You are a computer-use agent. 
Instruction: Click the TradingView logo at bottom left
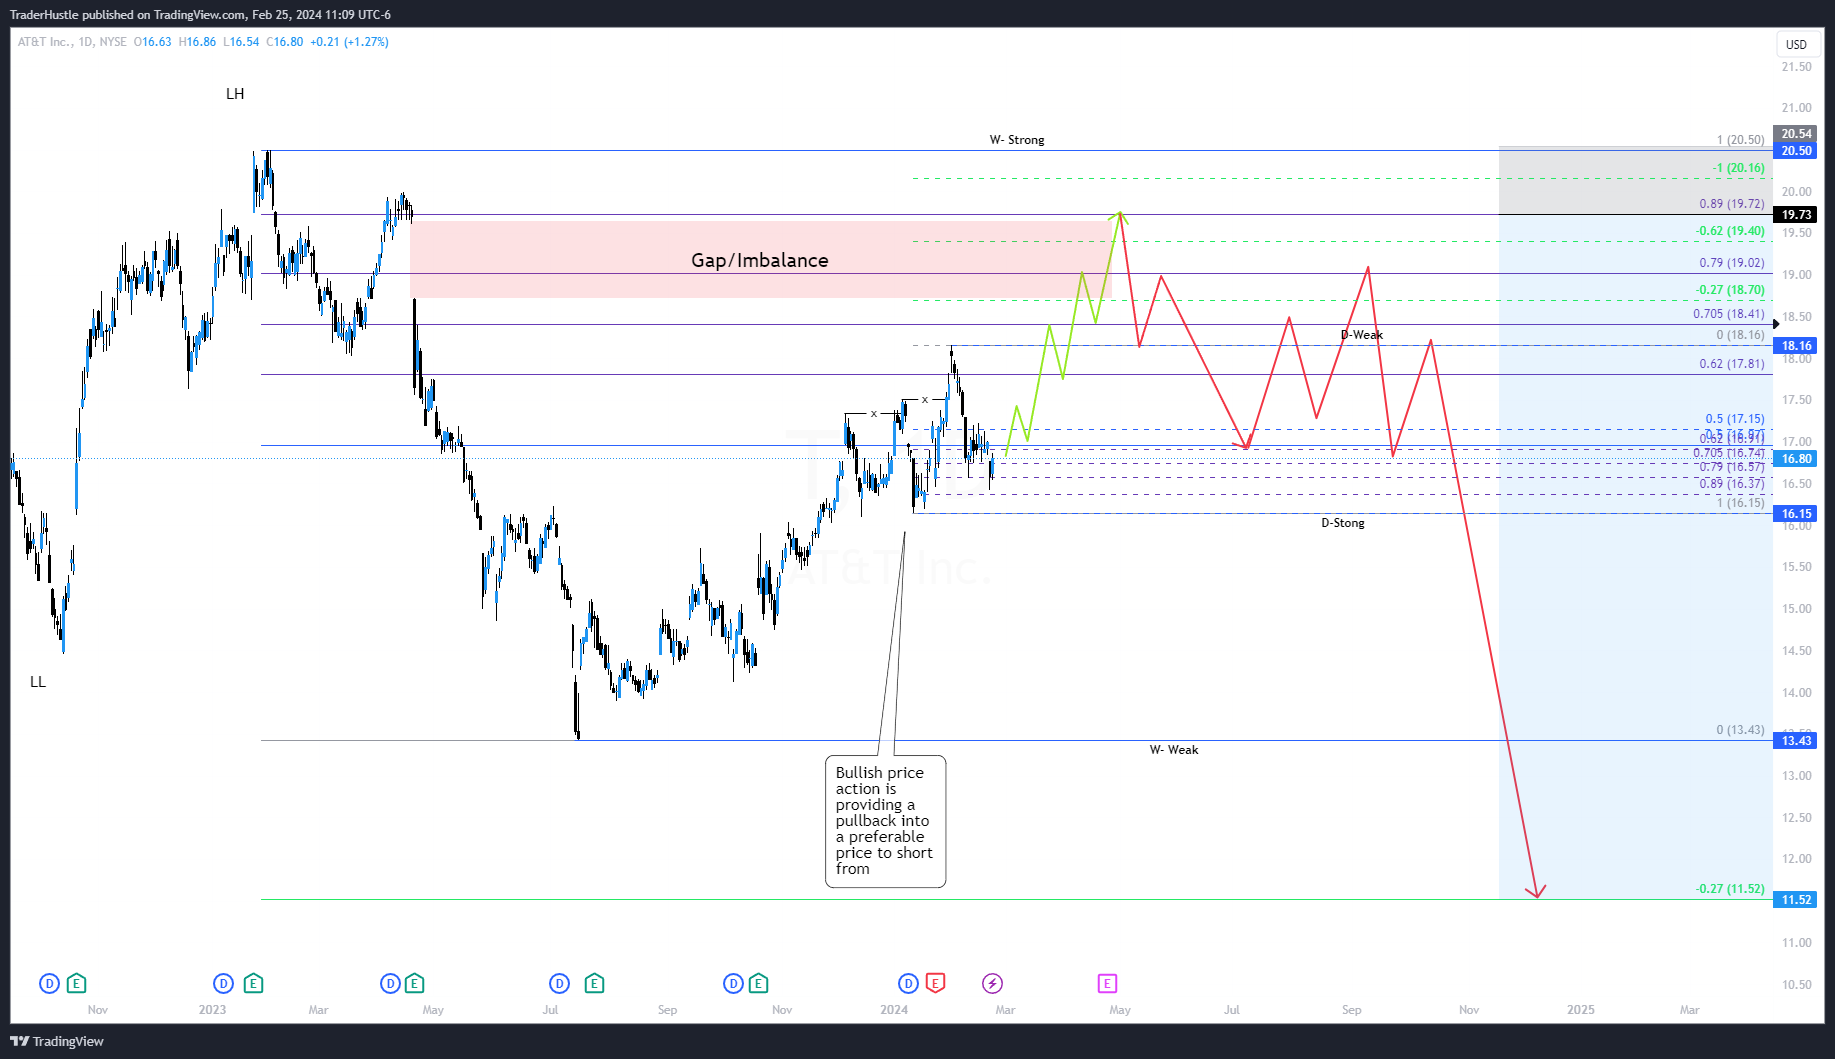pyautogui.click(x=57, y=1041)
